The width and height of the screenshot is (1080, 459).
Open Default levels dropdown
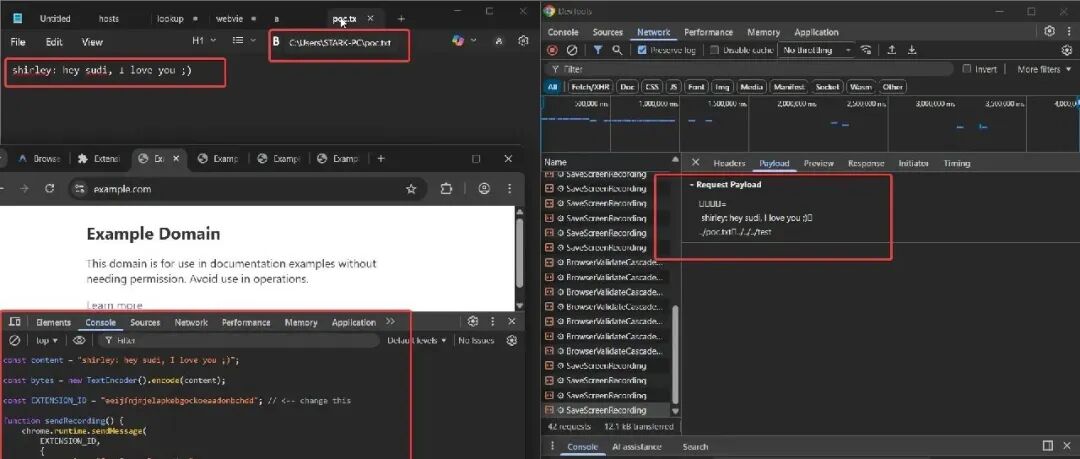pos(417,340)
